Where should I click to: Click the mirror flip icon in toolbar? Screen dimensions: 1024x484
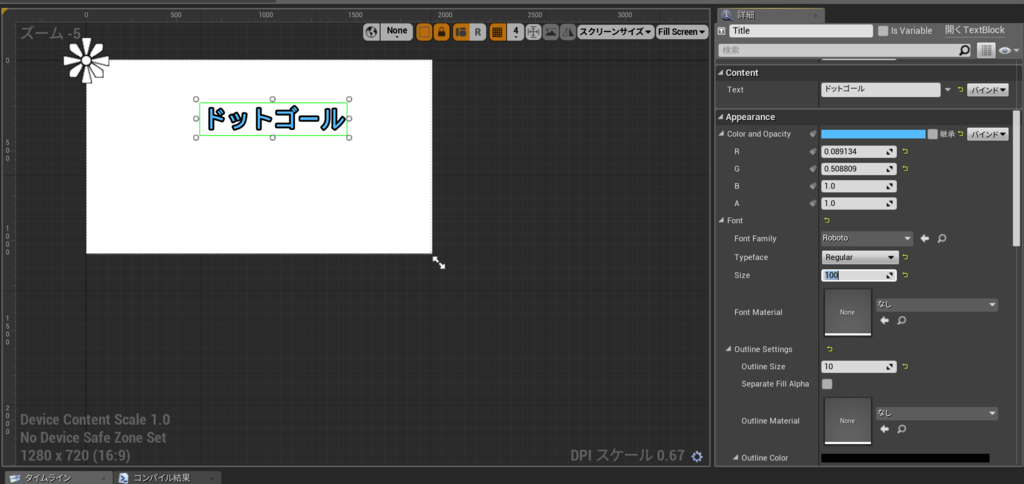point(568,32)
